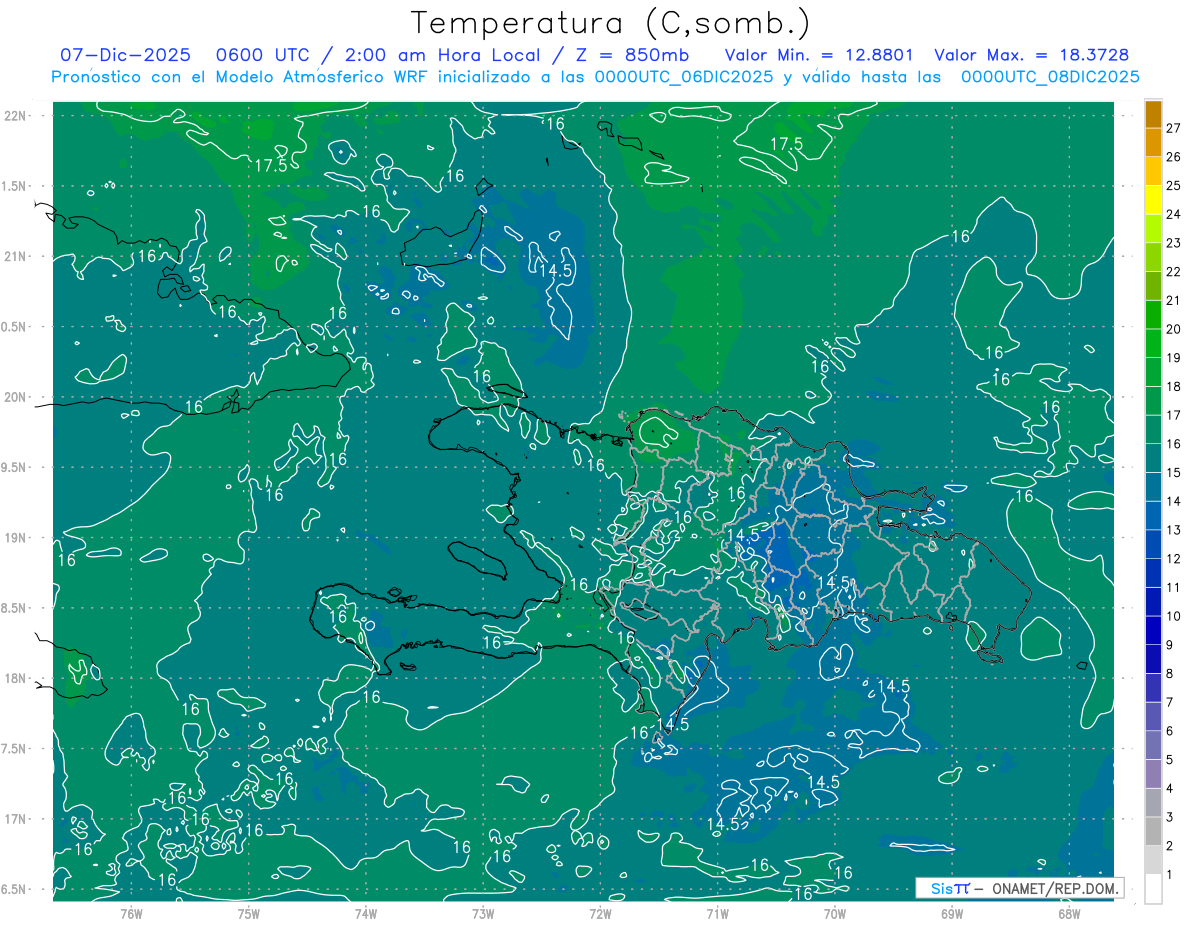Image resolution: width=1200 pixels, height=927 pixels.
Task: Click the 'Valor Min. = 12.8801' readout
Action: [821, 55]
